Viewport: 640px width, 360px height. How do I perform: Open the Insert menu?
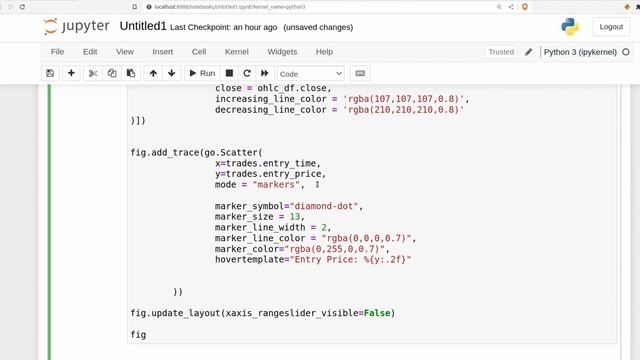click(x=162, y=52)
